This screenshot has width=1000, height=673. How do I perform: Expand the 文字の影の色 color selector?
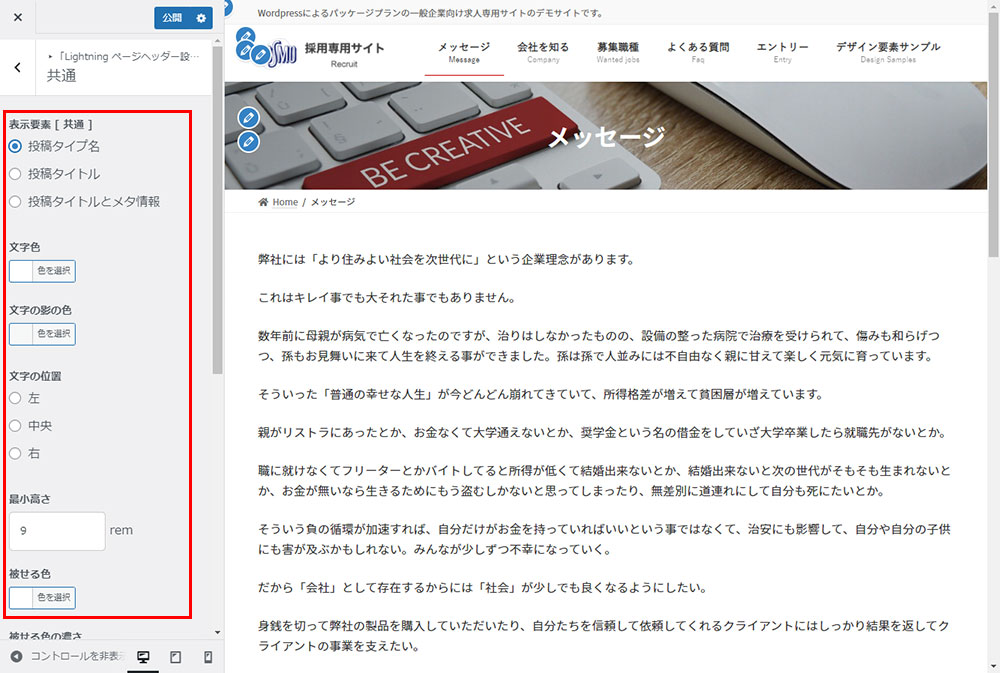click(42, 334)
